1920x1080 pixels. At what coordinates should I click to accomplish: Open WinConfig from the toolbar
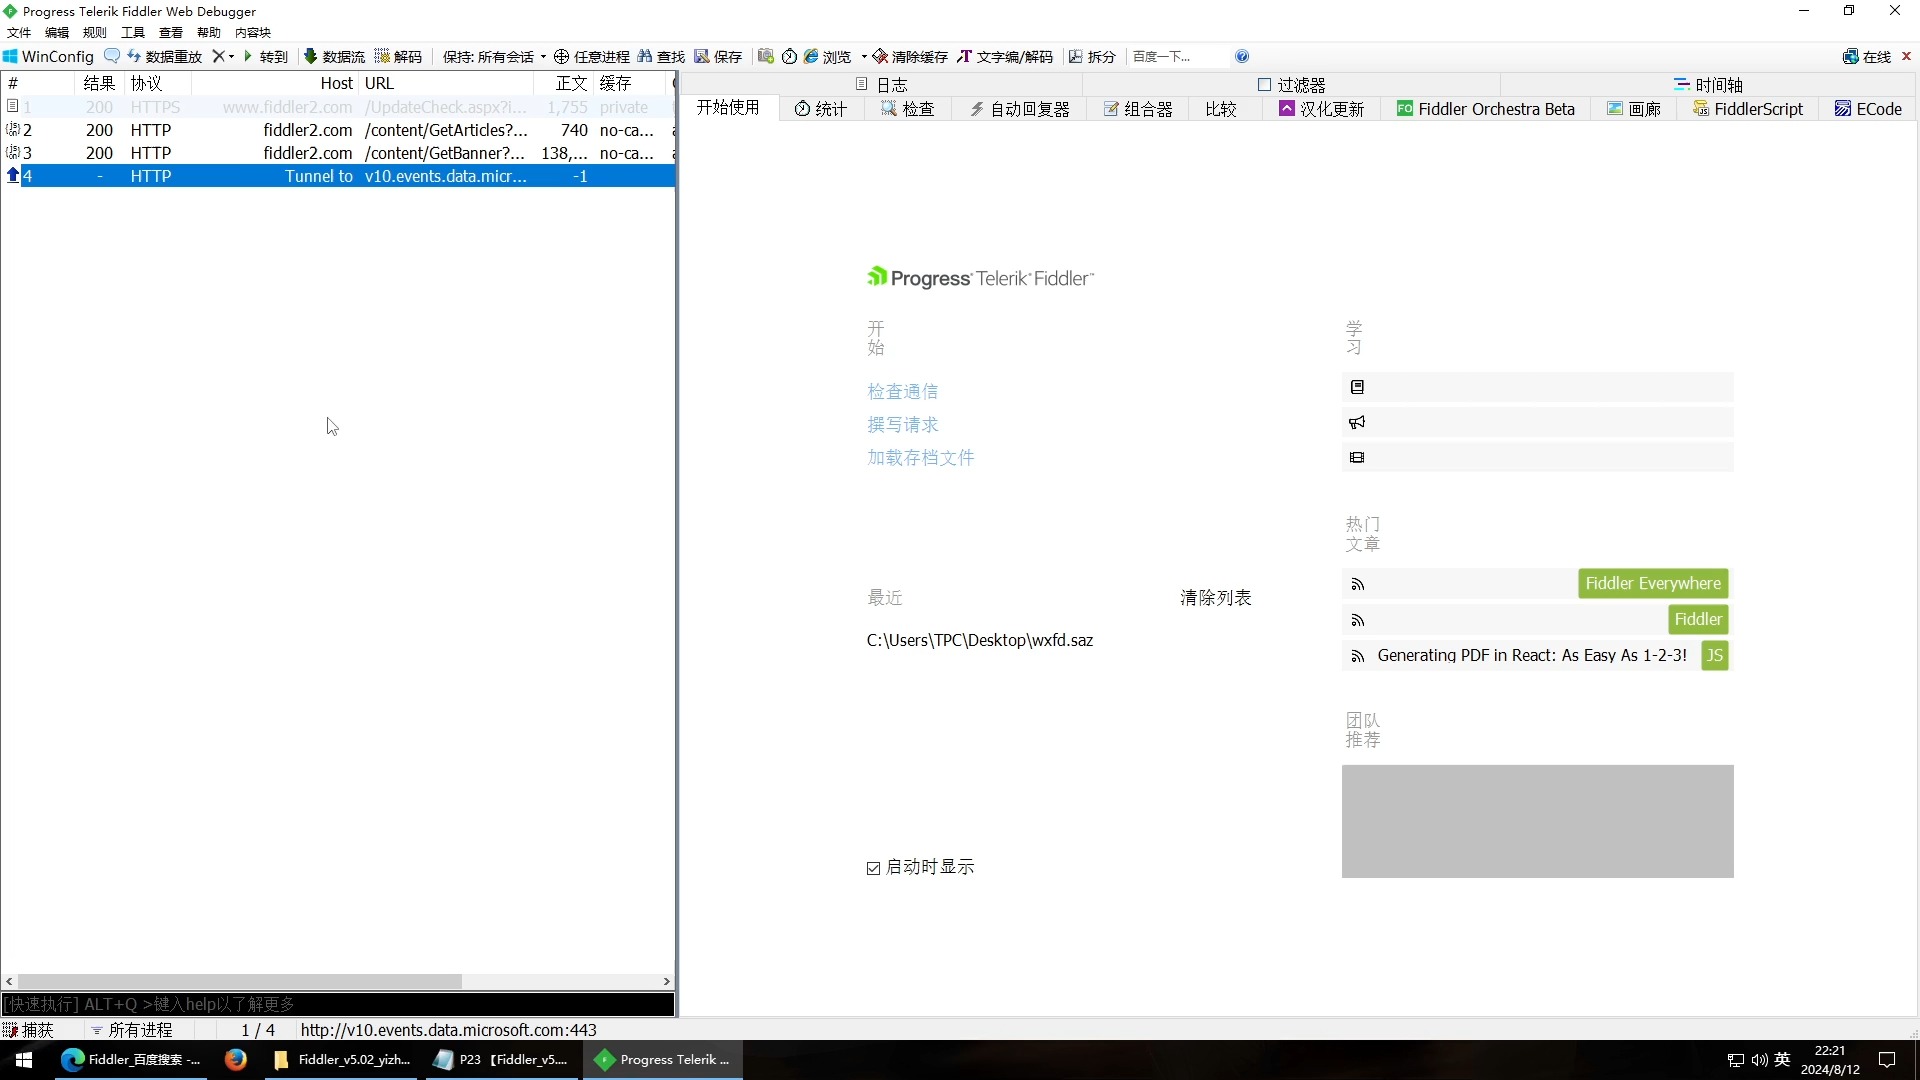click(48, 57)
